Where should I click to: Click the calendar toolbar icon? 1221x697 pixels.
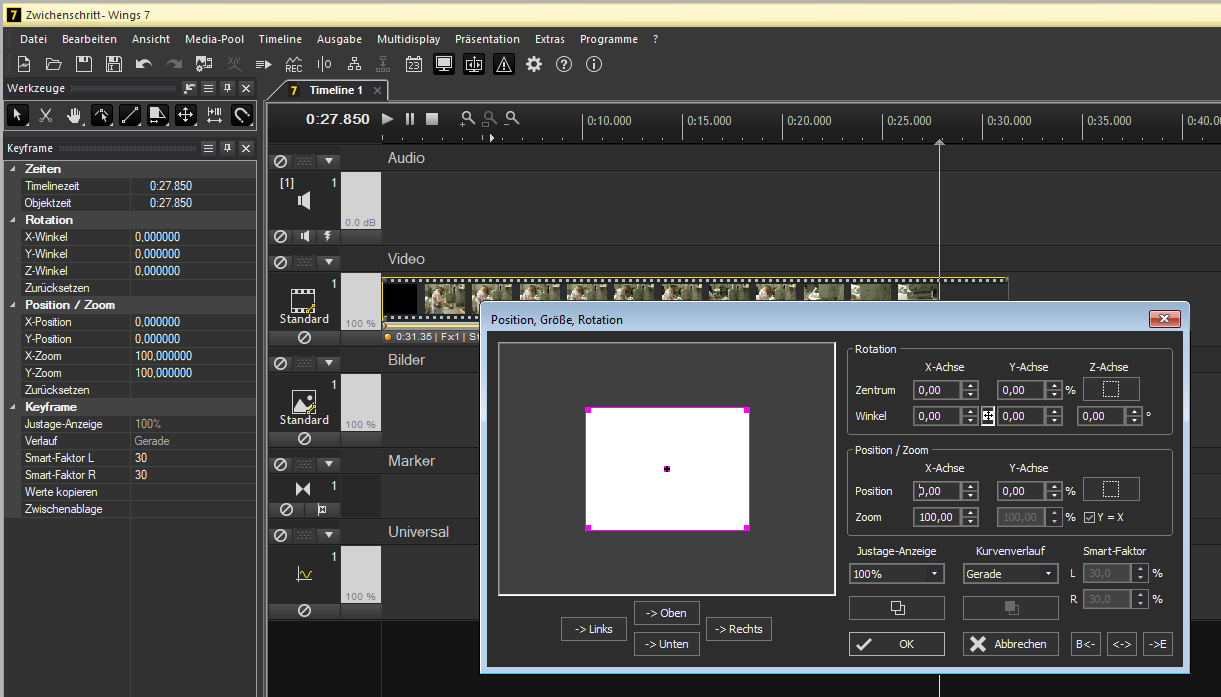414,64
